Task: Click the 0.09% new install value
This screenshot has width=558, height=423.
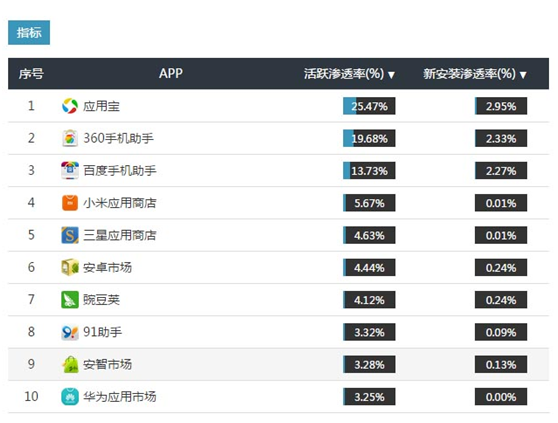Action: point(501,332)
